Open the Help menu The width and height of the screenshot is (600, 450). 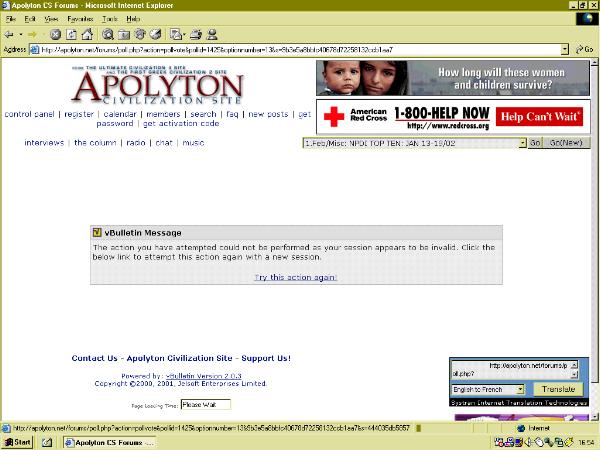(133, 19)
